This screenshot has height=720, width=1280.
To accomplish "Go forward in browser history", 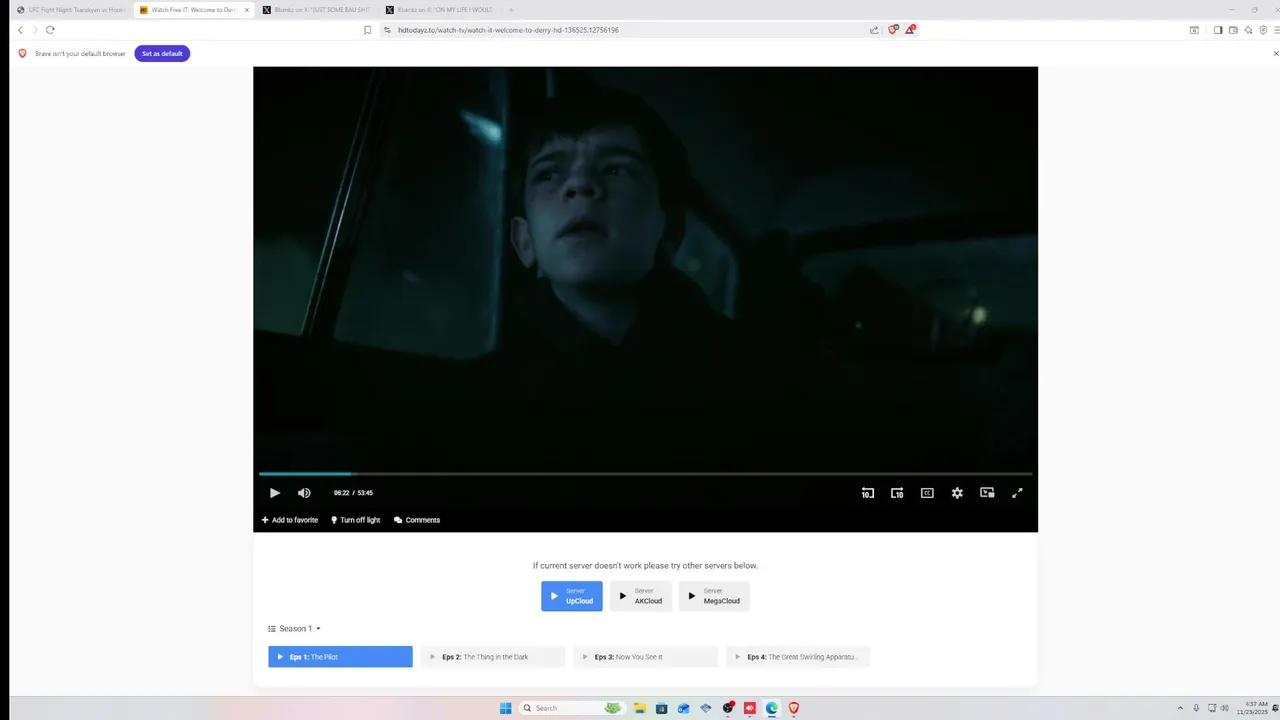I will click(35, 30).
